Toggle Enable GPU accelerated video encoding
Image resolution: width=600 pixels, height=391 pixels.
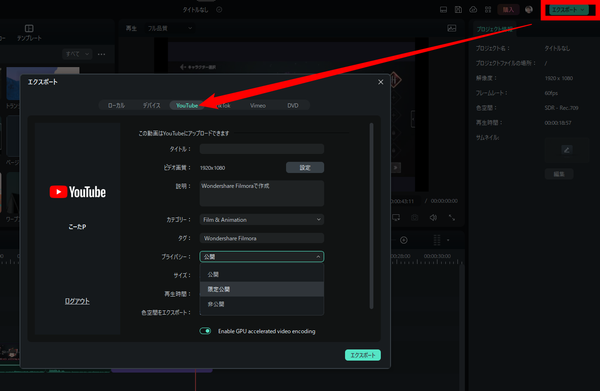click(x=205, y=331)
